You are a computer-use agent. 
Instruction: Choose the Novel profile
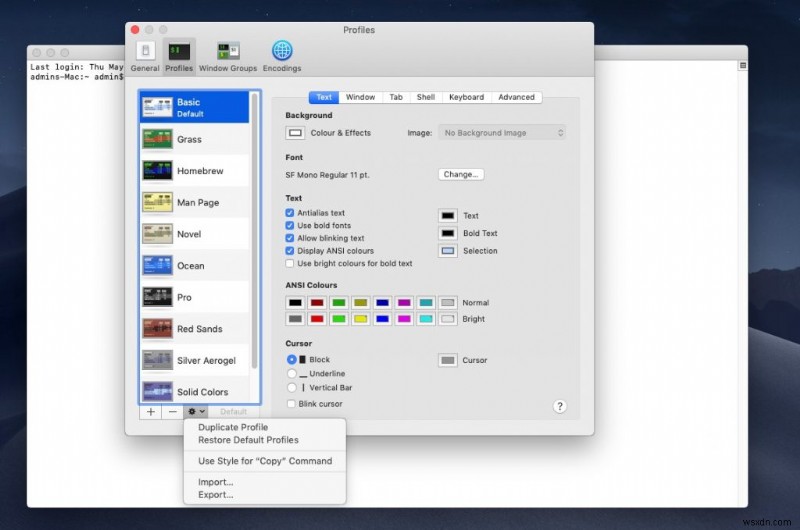[x=195, y=234]
